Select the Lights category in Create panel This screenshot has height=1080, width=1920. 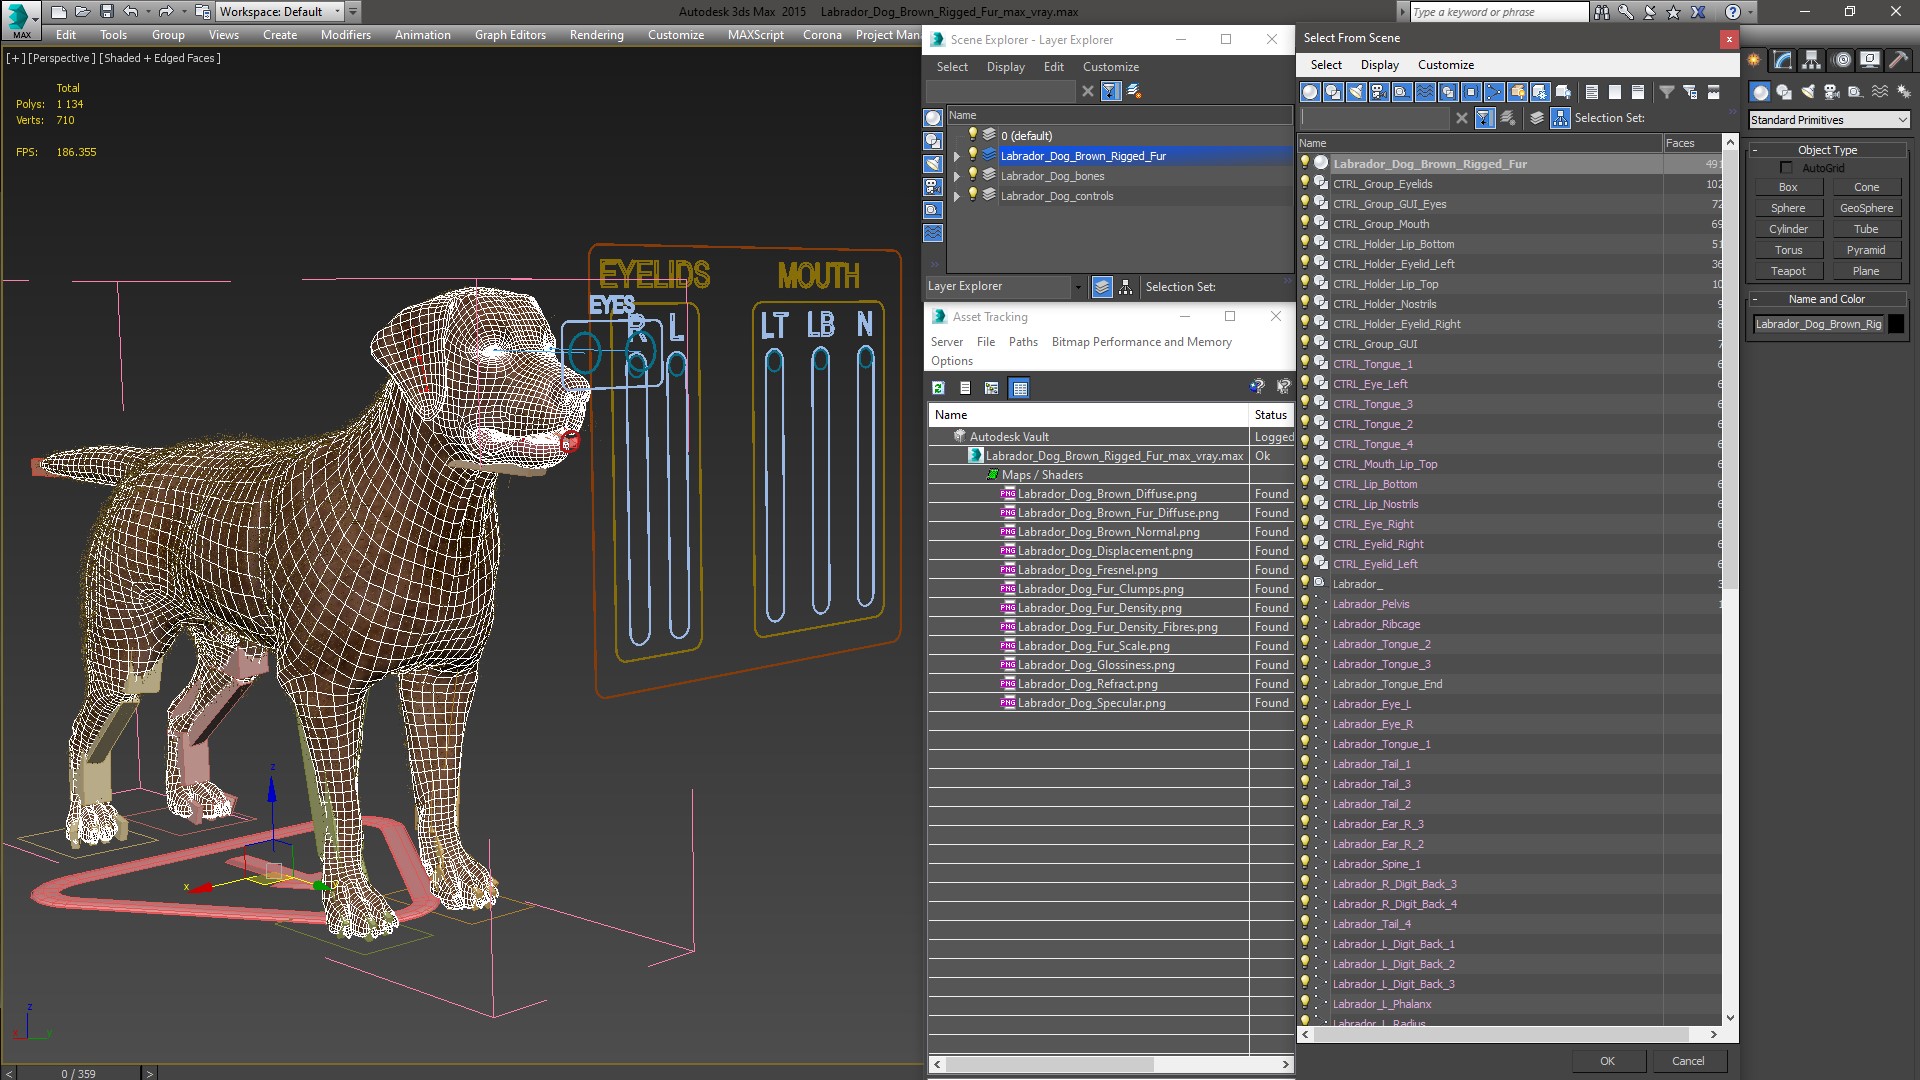pyautogui.click(x=1808, y=92)
